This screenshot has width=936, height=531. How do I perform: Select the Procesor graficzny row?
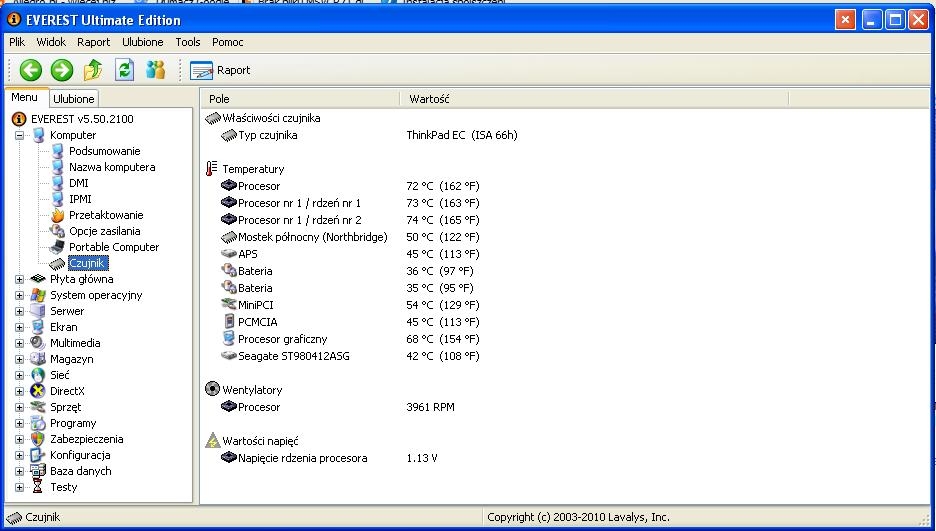click(350, 339)
